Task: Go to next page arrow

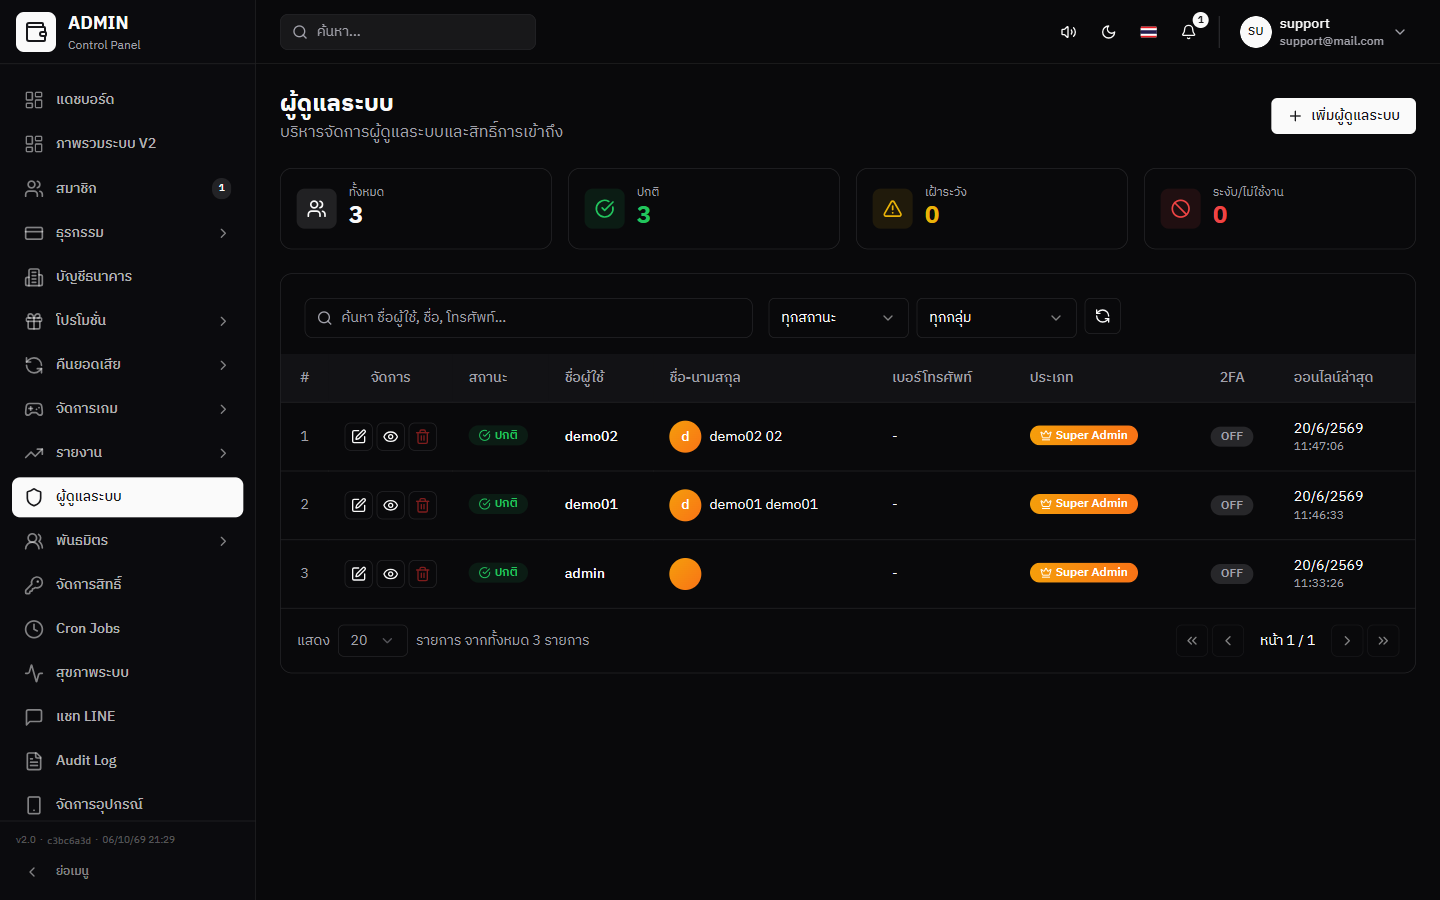Action: point(1347,640)
